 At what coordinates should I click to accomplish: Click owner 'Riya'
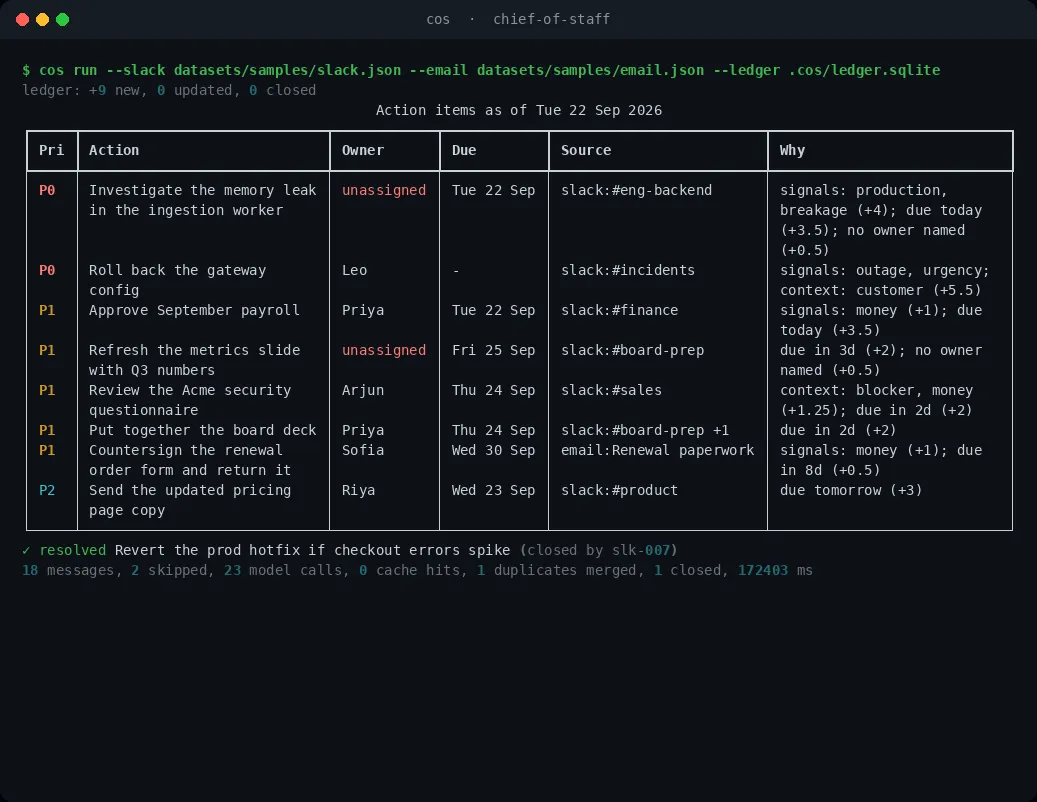click(358, 491)
